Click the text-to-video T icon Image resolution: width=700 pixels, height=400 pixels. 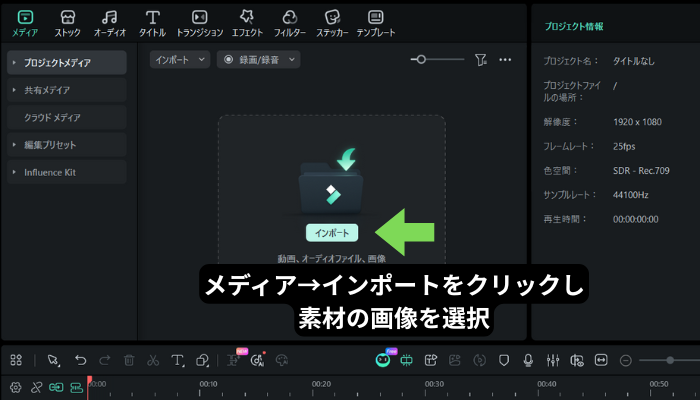coord(430,360)
